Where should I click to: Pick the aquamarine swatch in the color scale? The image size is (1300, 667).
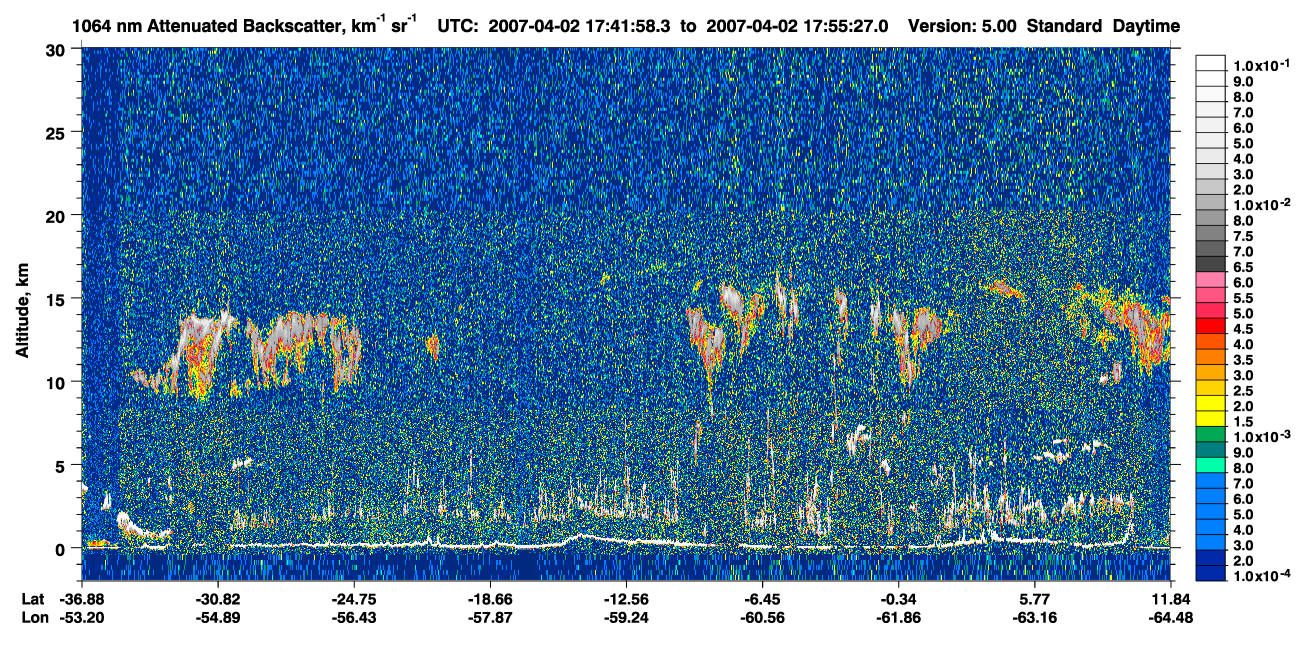pos(1210,465)
